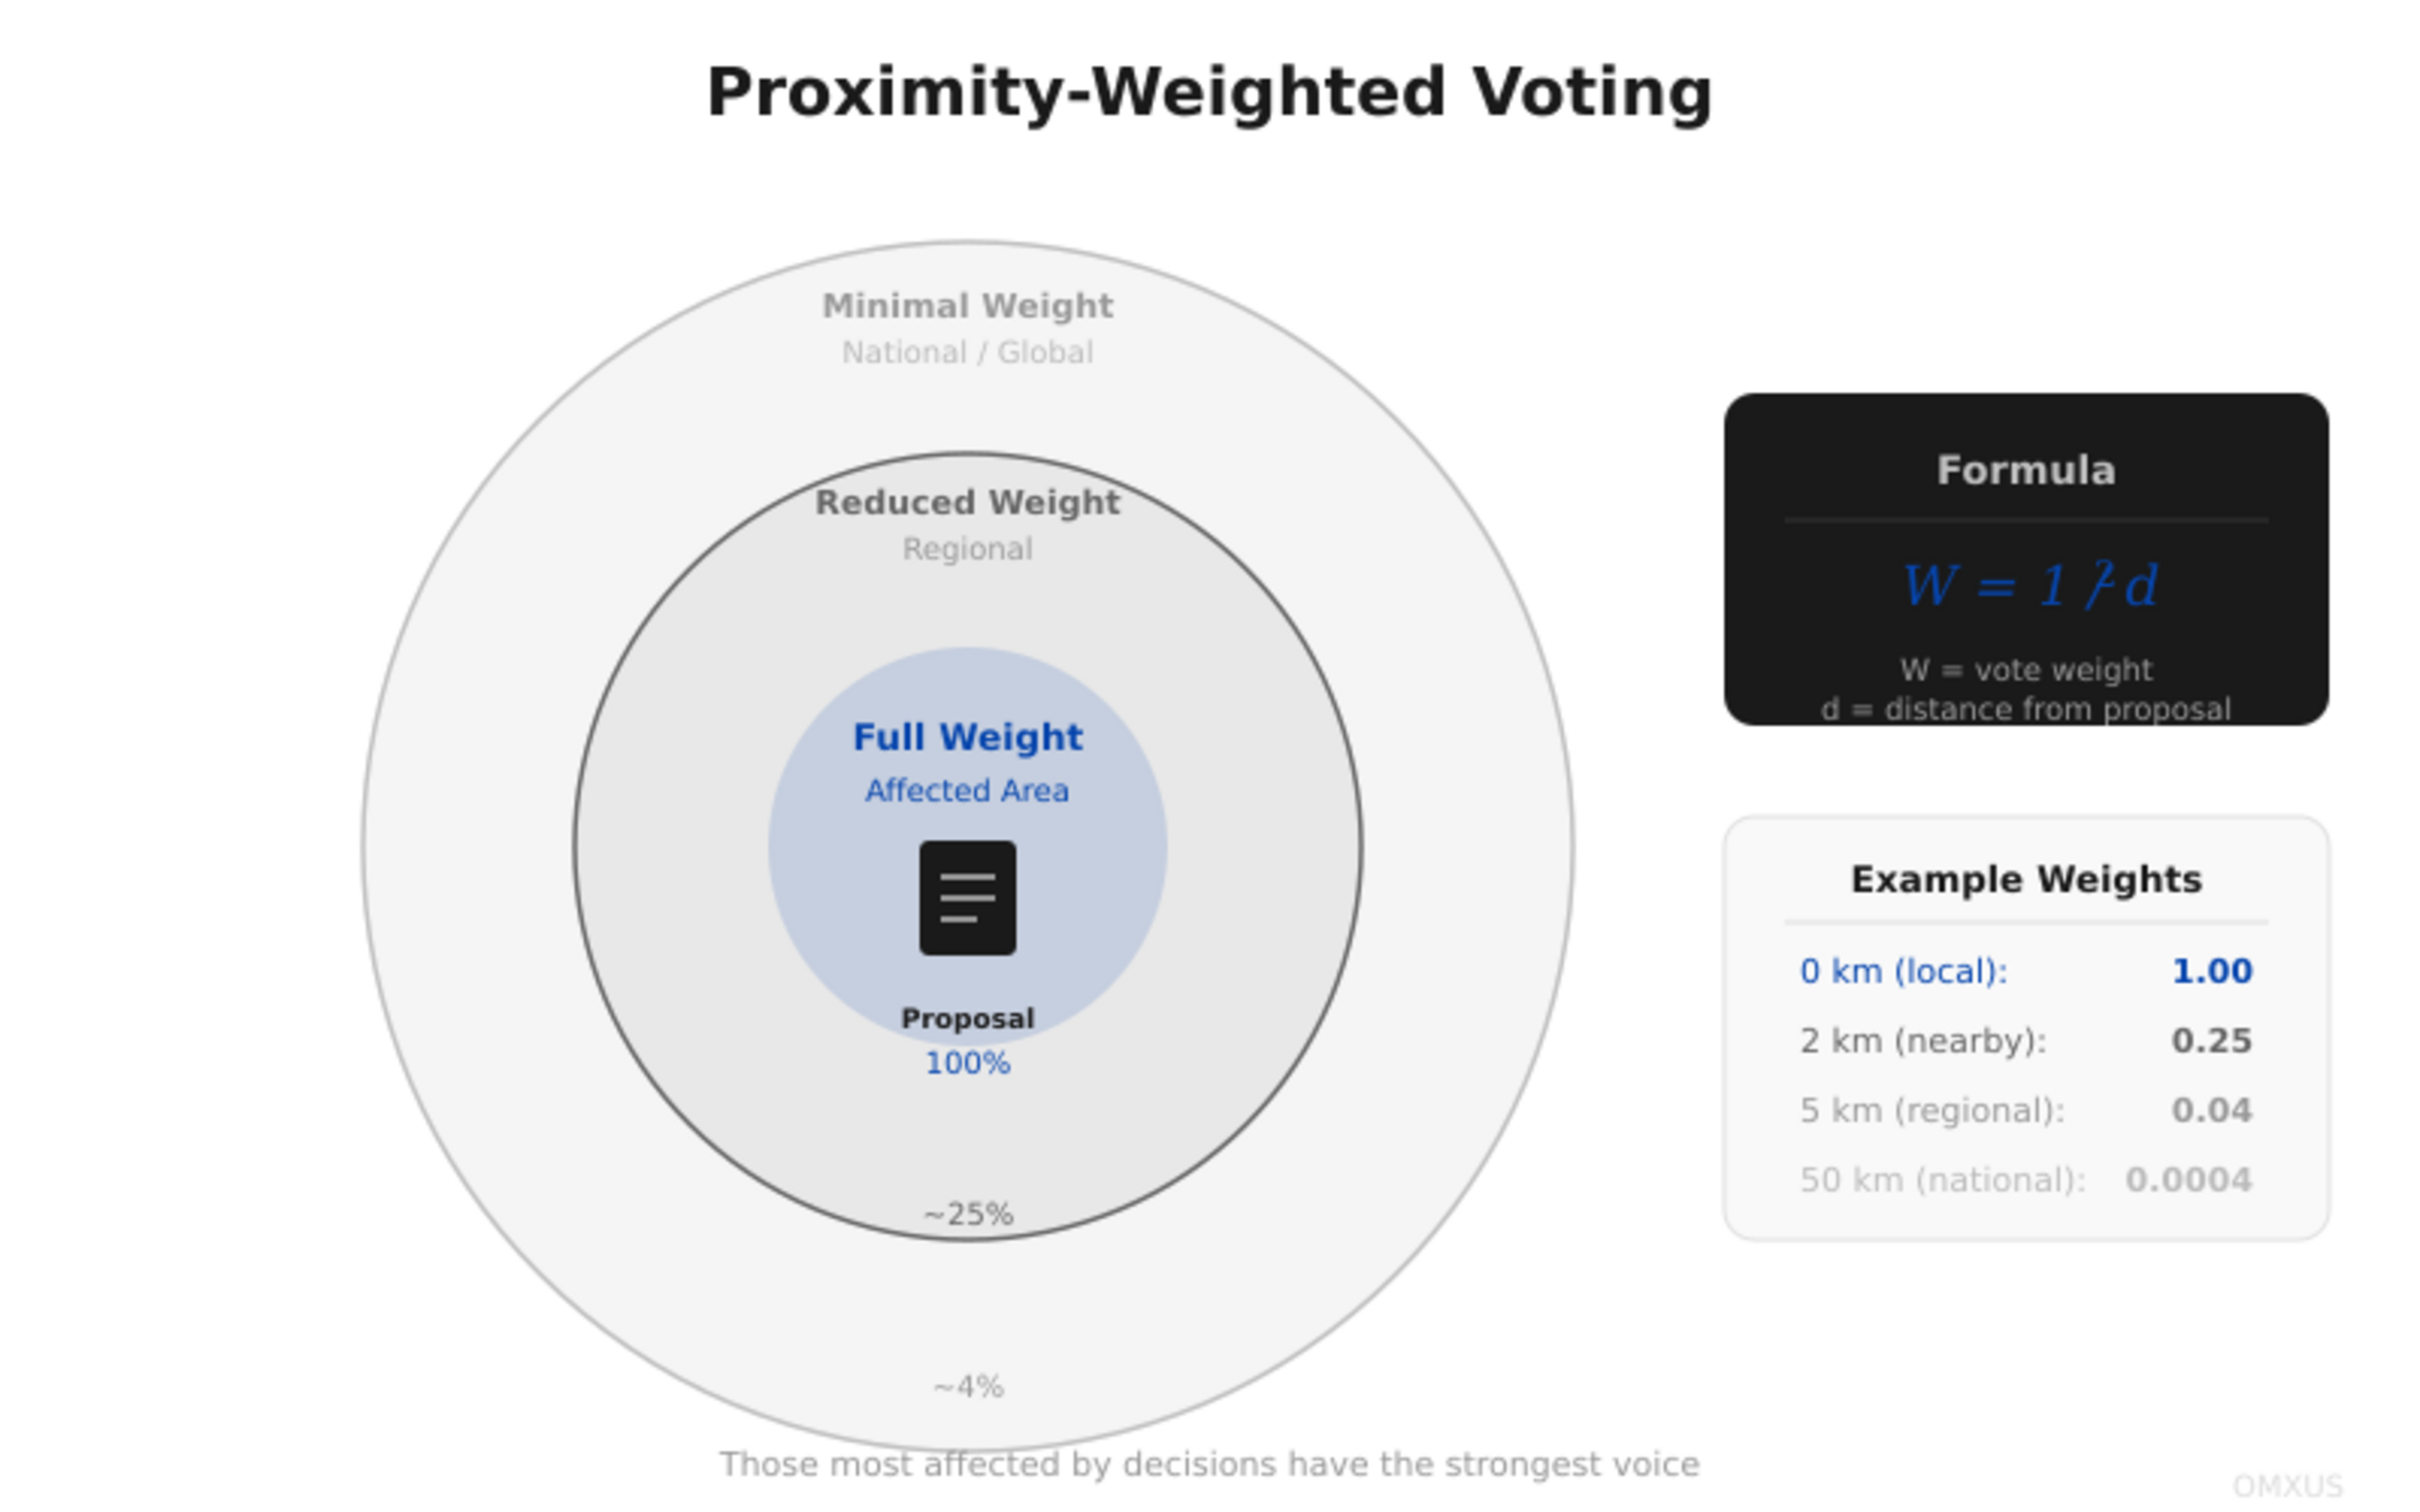Click the 0.0004 national weight value

(2188, 1180)
